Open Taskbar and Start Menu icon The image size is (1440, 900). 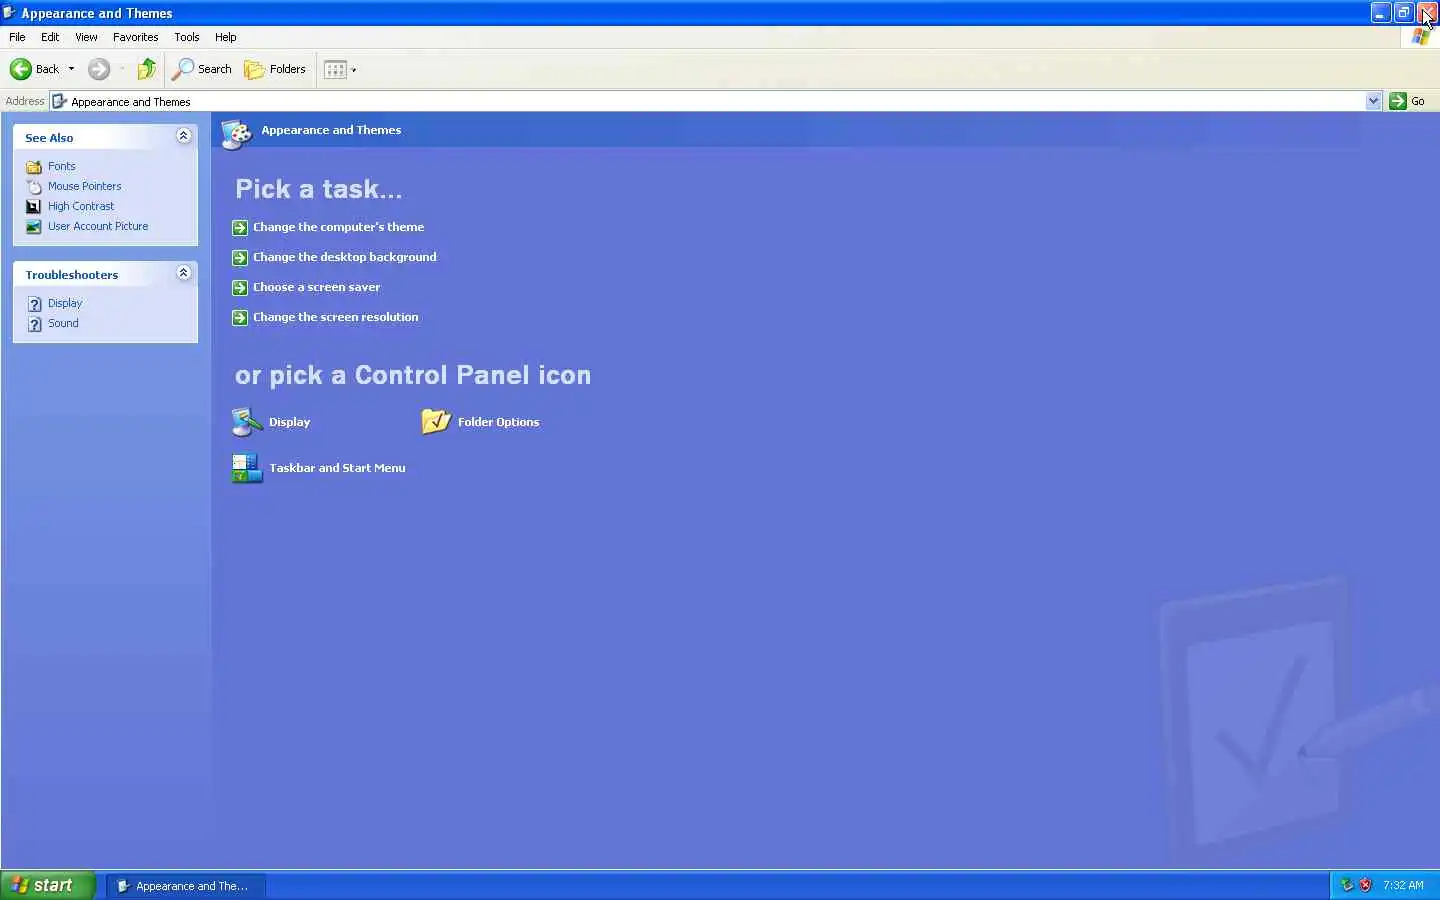[x=247, y=468]
